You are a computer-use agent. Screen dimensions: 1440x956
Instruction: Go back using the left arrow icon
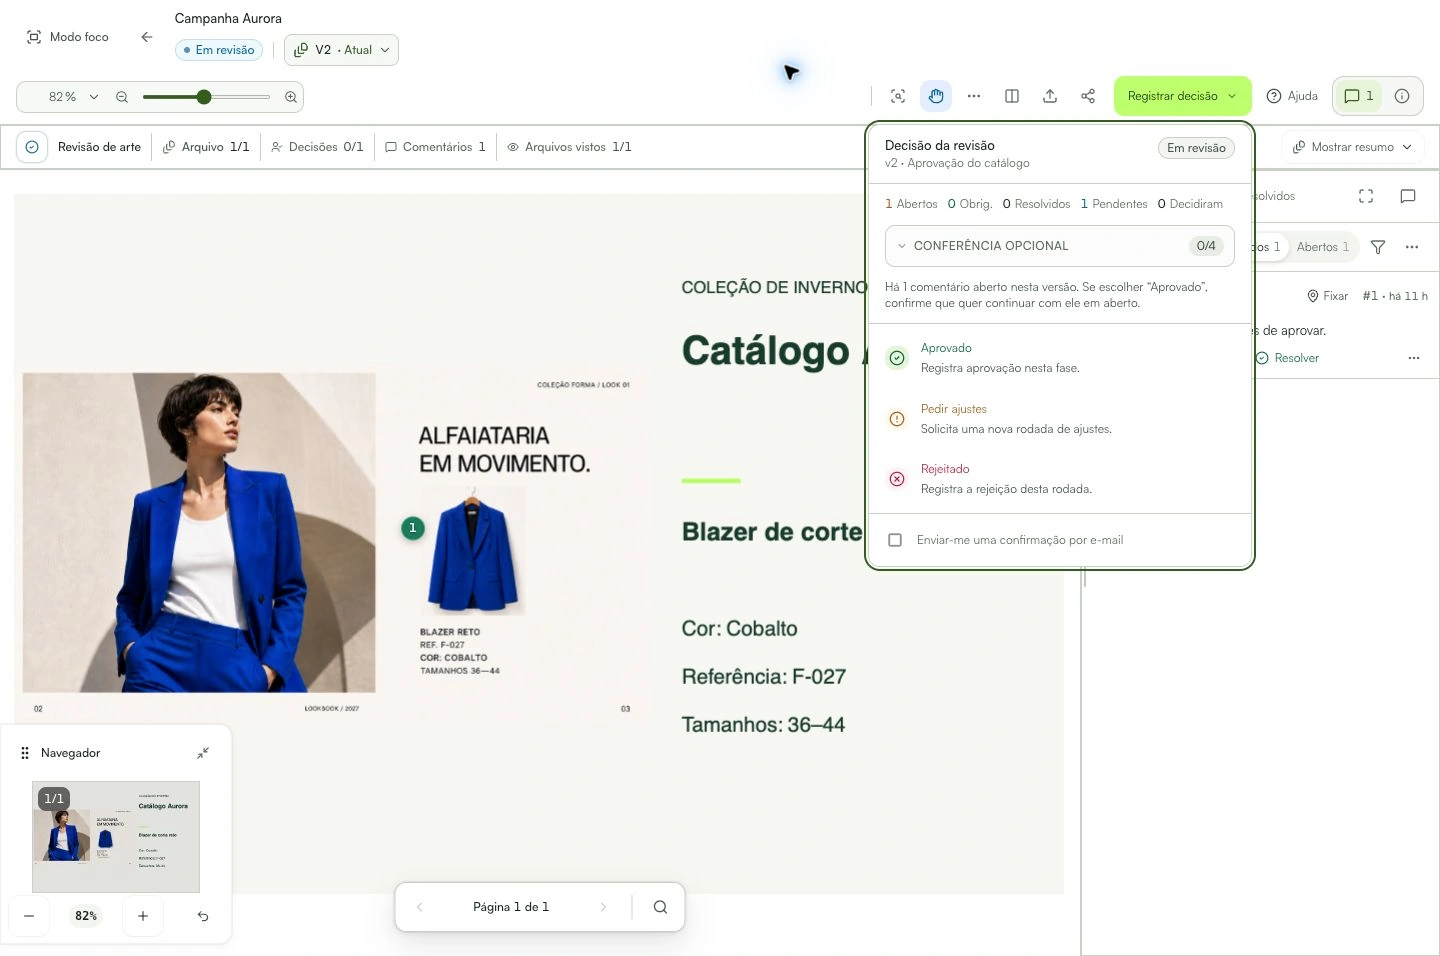click(x=147, y=37)
